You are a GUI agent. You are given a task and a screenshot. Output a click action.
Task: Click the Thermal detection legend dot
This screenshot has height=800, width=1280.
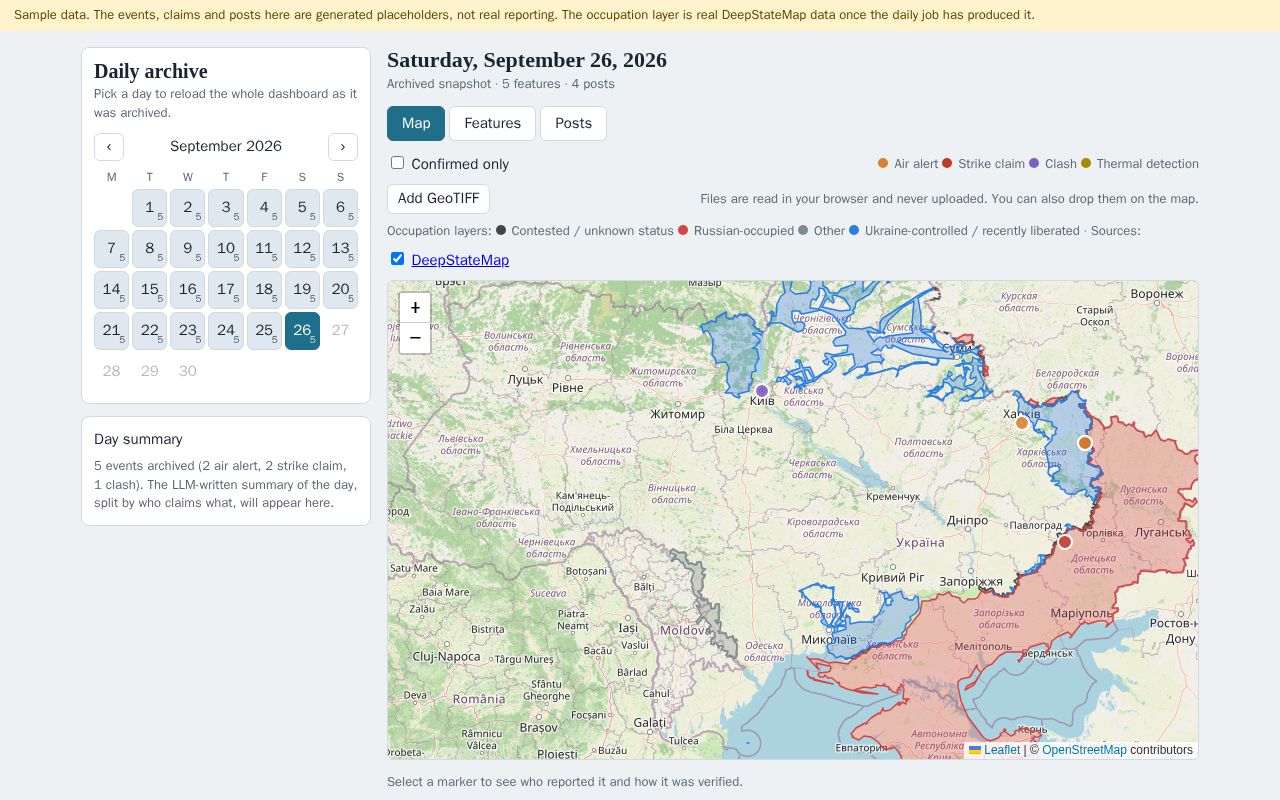click(1085, 163)
